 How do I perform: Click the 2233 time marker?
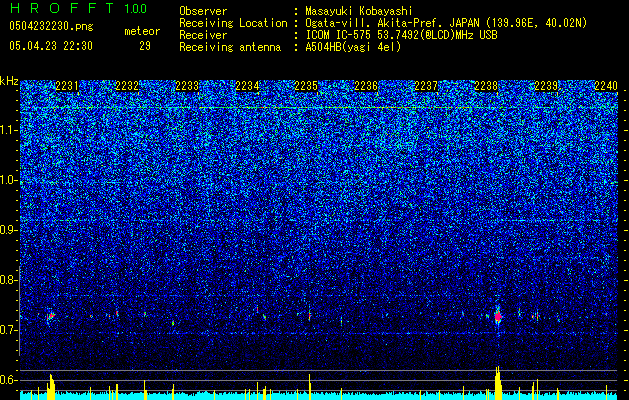pos(187,86)
